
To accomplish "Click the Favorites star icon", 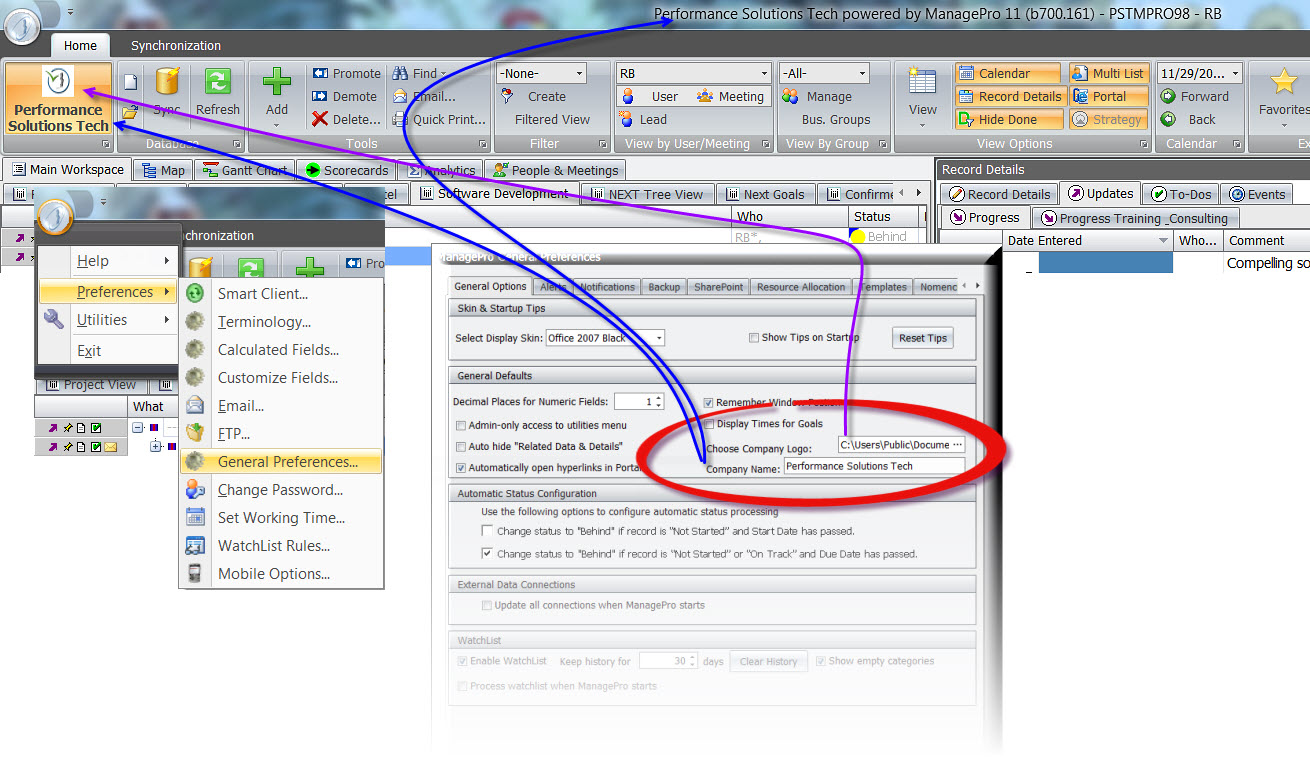I will click(x=1283, y=82).
